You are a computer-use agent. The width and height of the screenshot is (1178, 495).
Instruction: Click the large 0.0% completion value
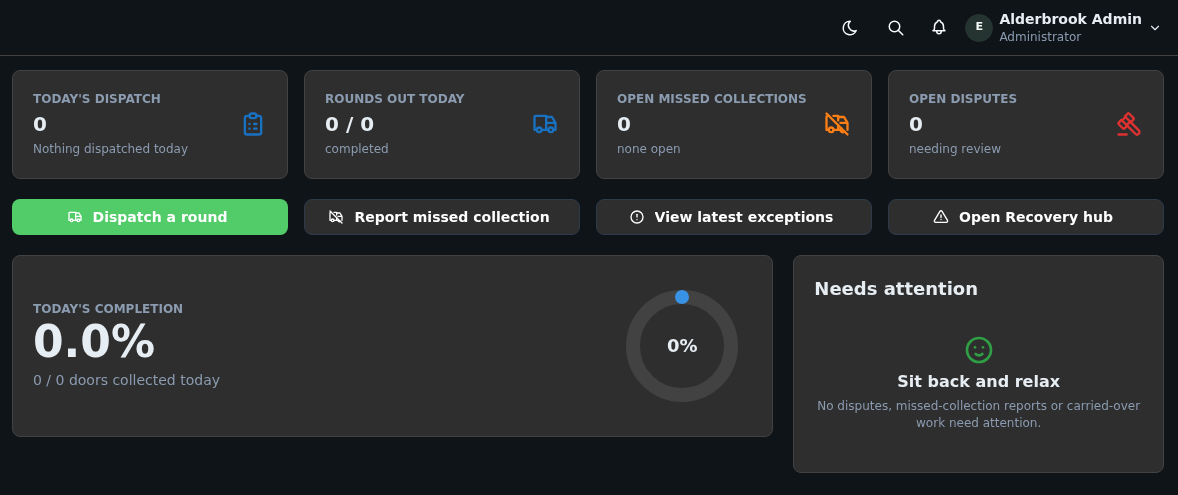(x=94, y=342)
